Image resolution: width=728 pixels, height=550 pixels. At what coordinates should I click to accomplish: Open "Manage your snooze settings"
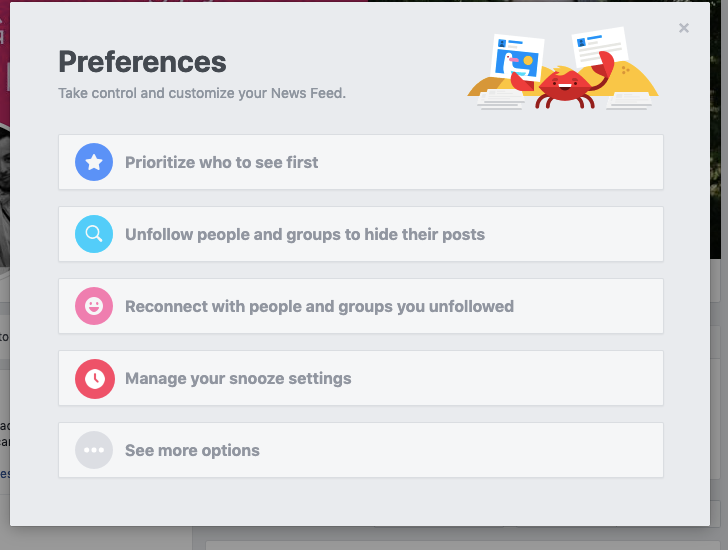click(238, 378)
